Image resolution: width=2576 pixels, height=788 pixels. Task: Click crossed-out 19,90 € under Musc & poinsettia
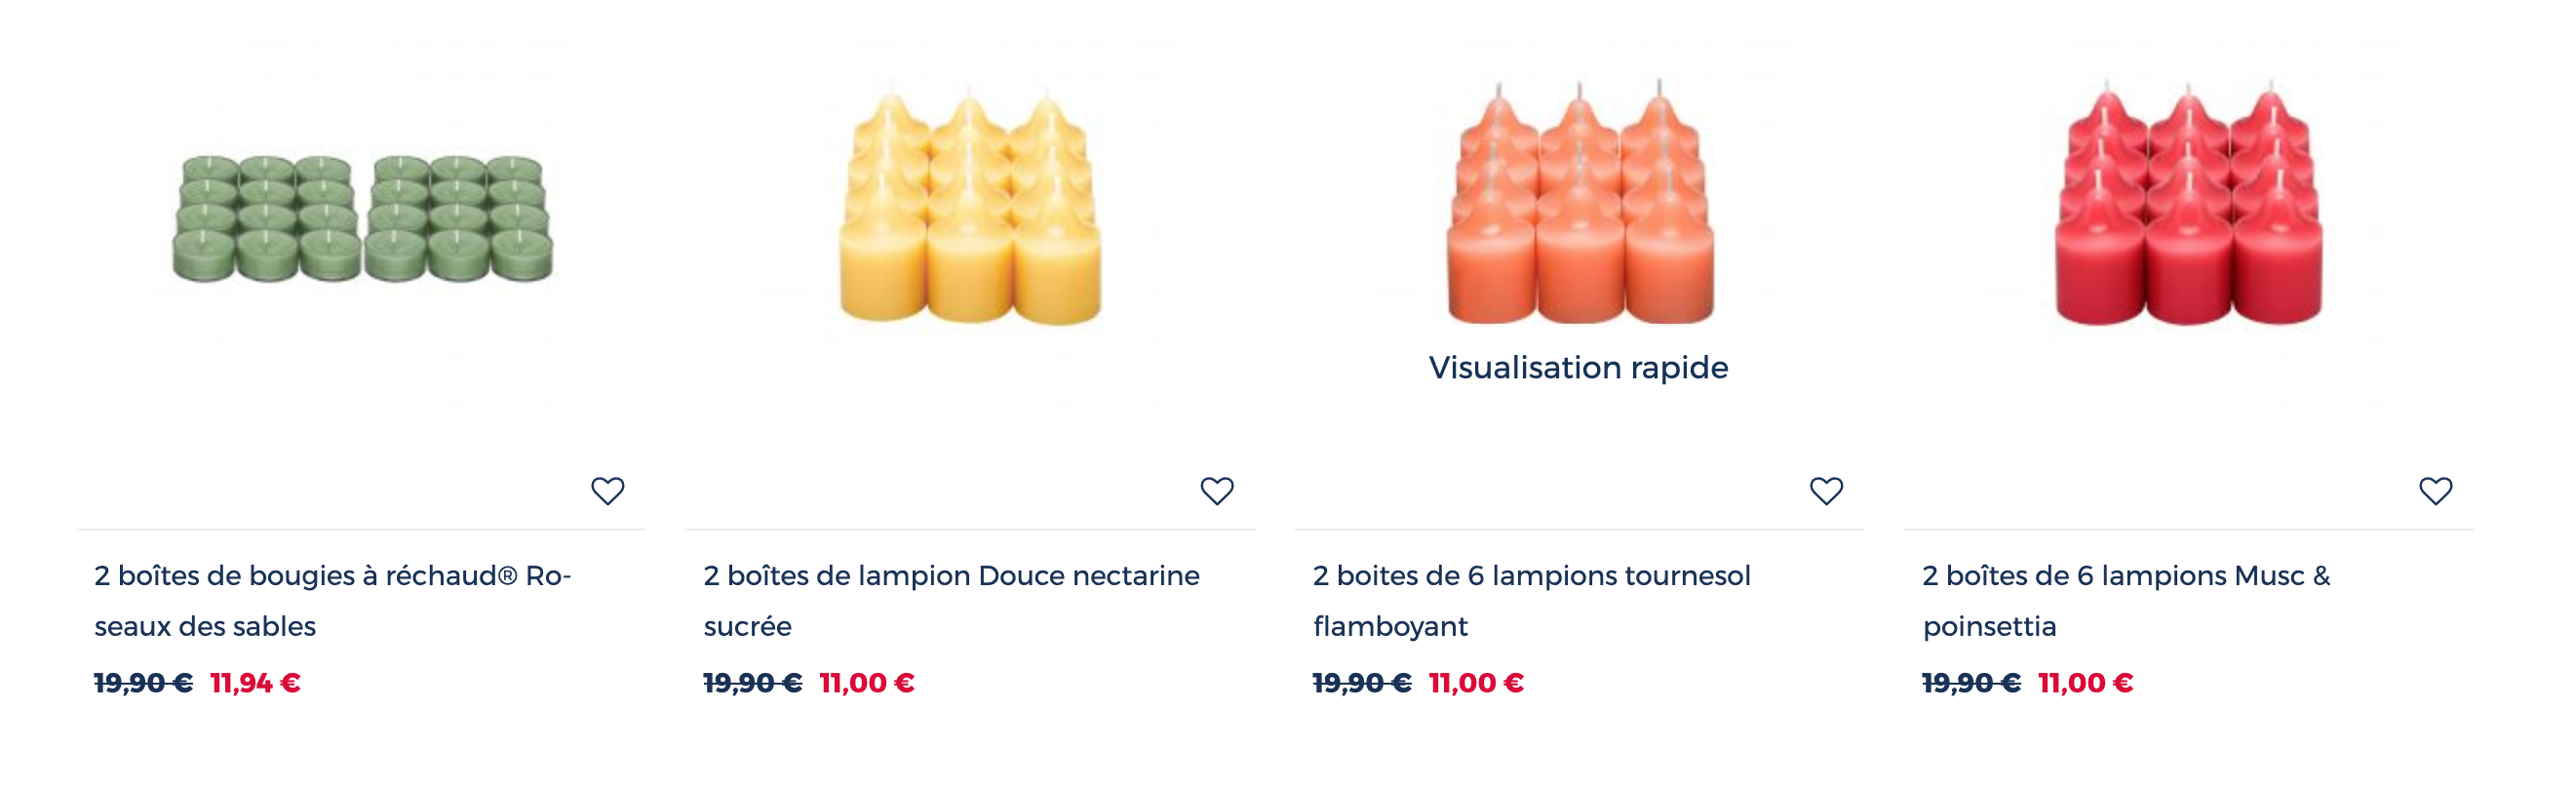[x=1971, y=683]
